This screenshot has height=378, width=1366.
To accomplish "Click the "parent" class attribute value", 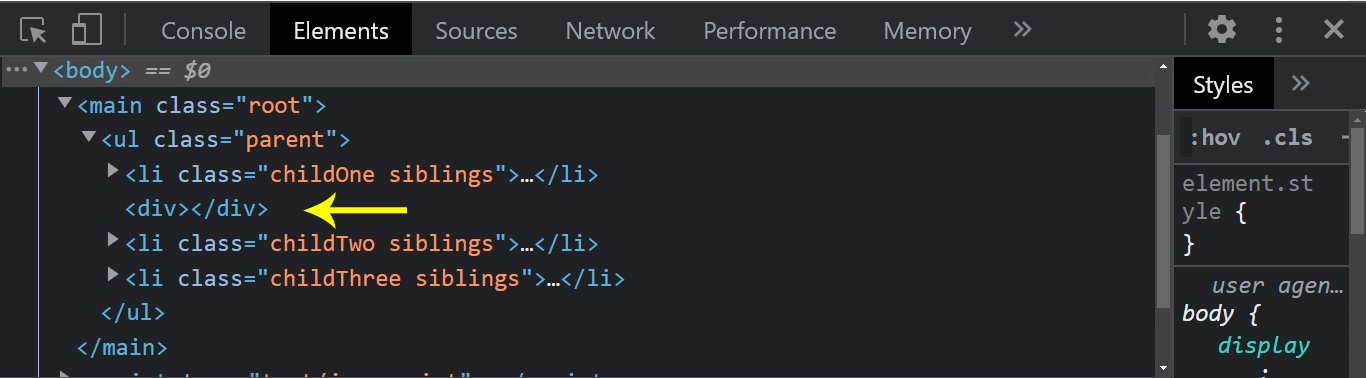I will 285,139.
